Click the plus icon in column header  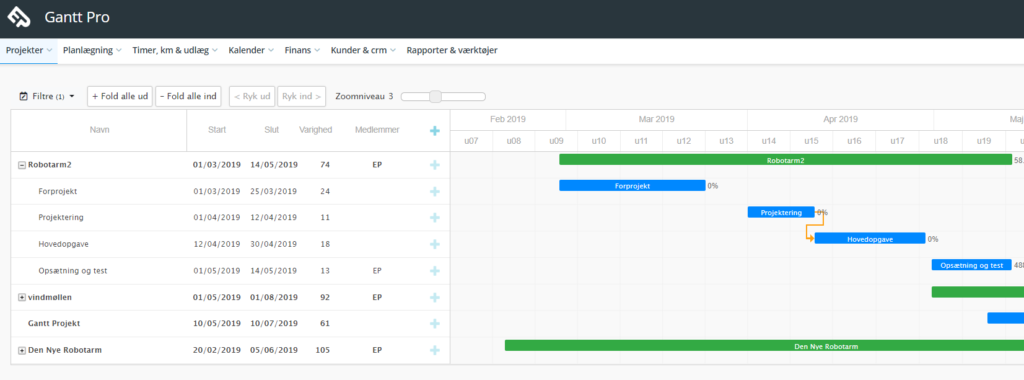coord(435,131)
